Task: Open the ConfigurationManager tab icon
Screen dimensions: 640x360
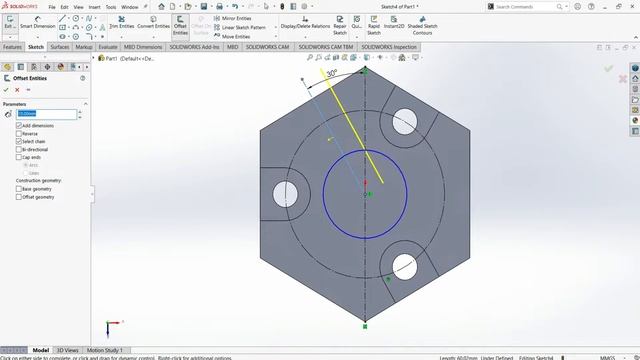Action: tap(34, 67)
